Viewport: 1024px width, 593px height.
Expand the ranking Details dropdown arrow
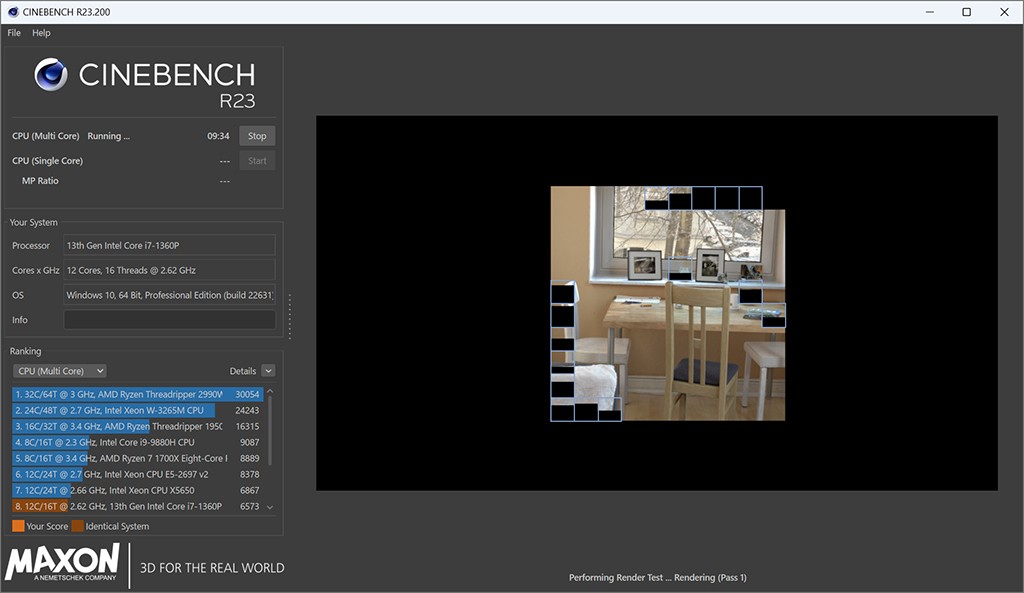[268, 371]
